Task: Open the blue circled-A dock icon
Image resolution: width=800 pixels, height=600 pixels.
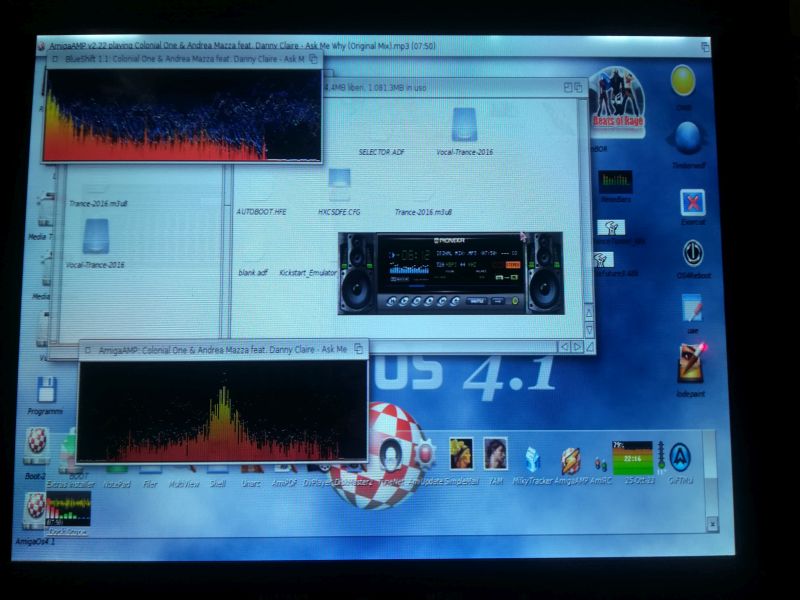Action: [680, 458]
